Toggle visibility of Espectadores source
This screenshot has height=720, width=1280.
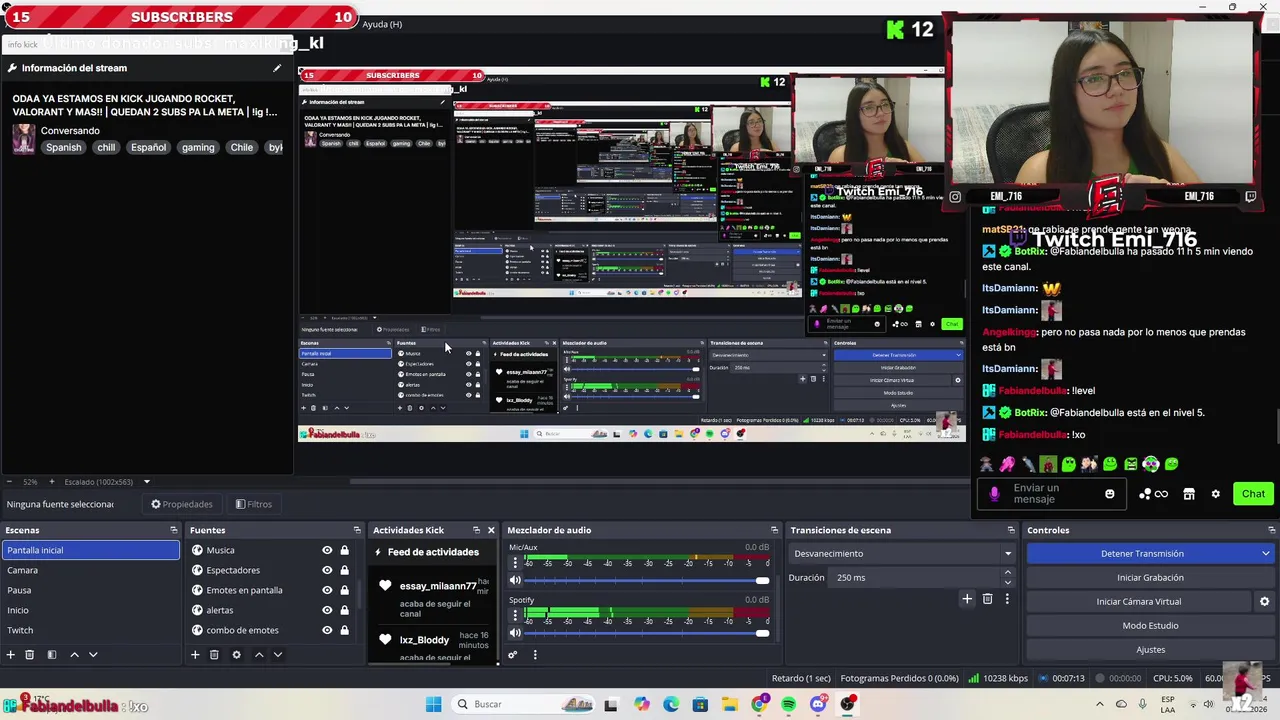point(327,570)
